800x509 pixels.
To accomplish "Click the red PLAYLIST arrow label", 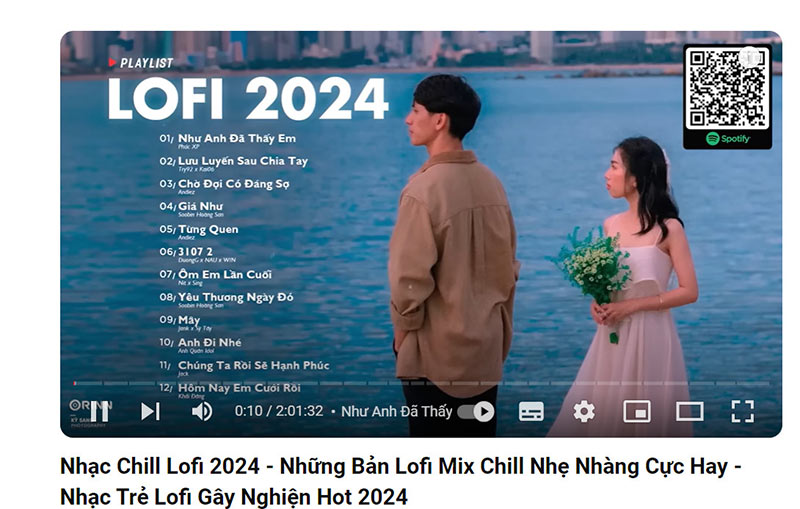I will coord(141,63).
